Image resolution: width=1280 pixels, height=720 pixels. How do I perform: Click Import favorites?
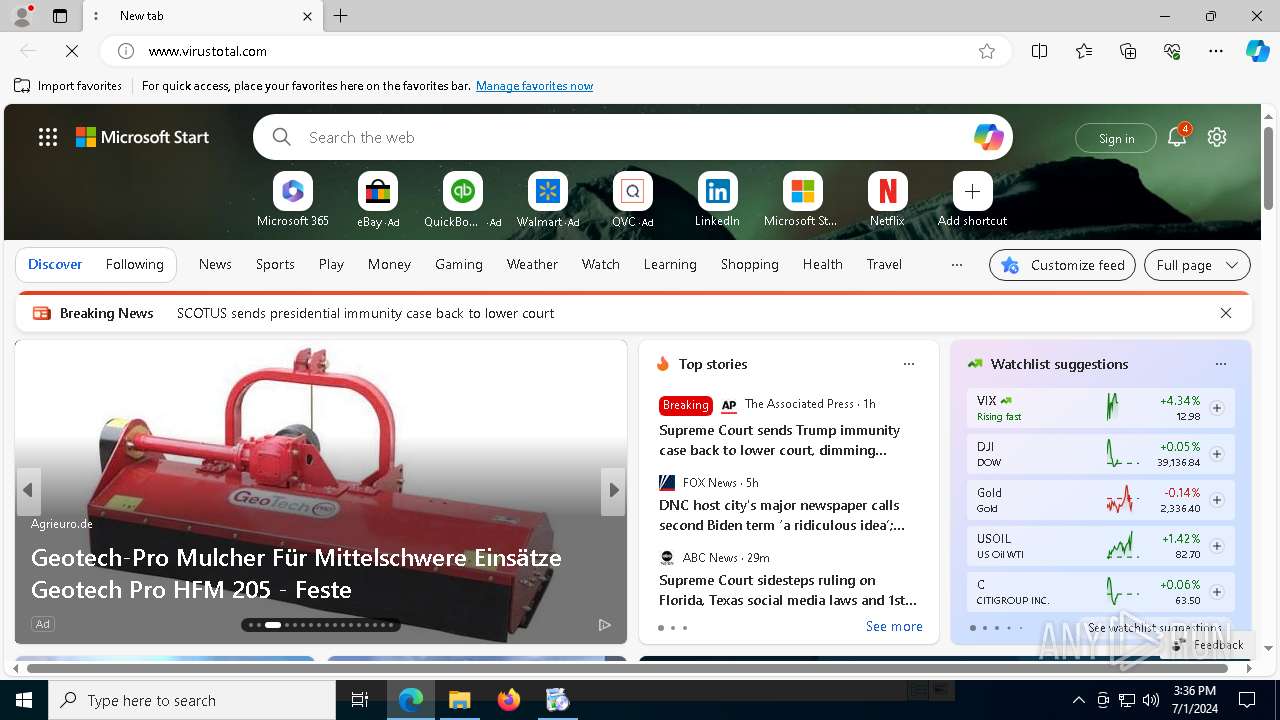[68, 86]
